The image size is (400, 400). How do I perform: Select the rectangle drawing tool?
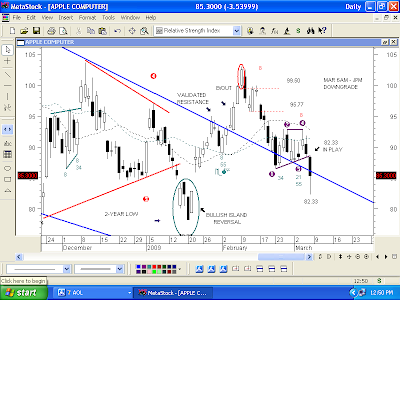coord(8,179)
